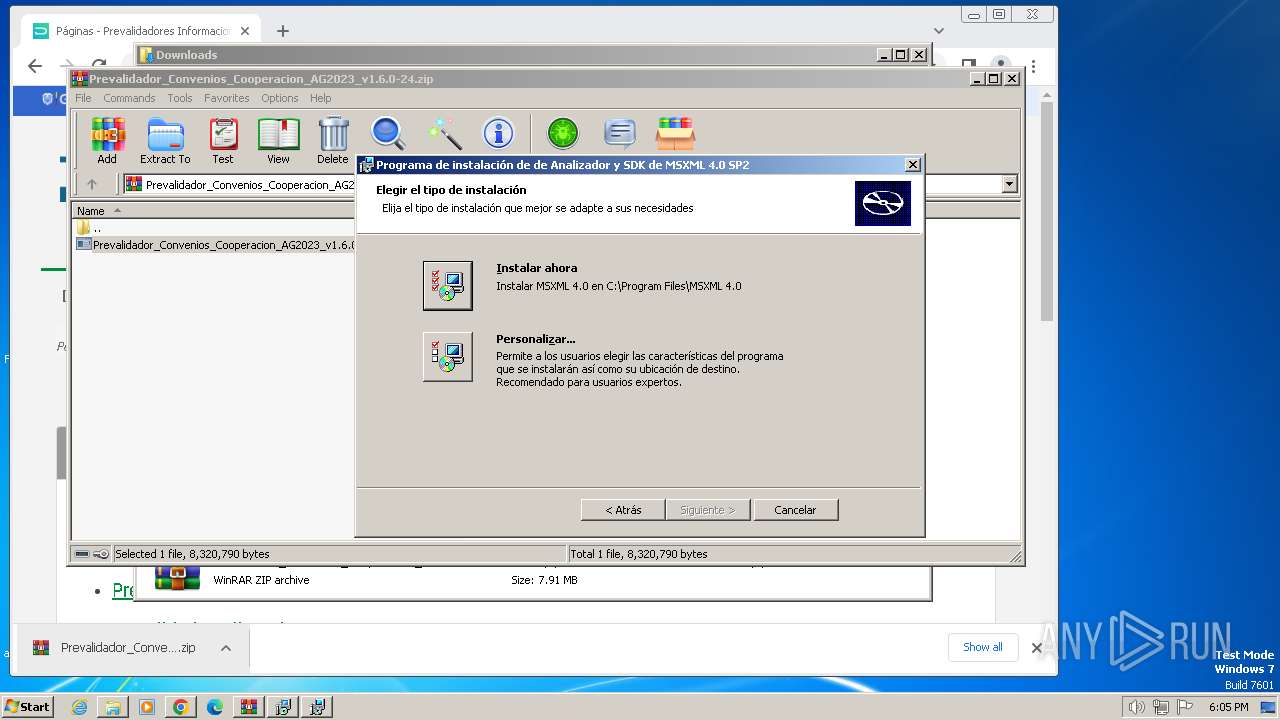Click "WinRAR ZIP archive" text in Downloads window

(x=261, y=580)
